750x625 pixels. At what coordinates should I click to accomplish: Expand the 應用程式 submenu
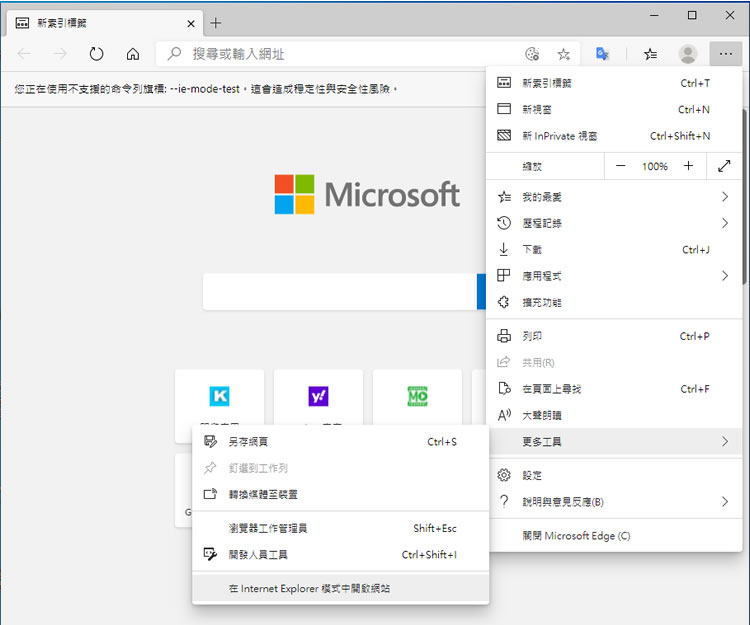(724, 276)
